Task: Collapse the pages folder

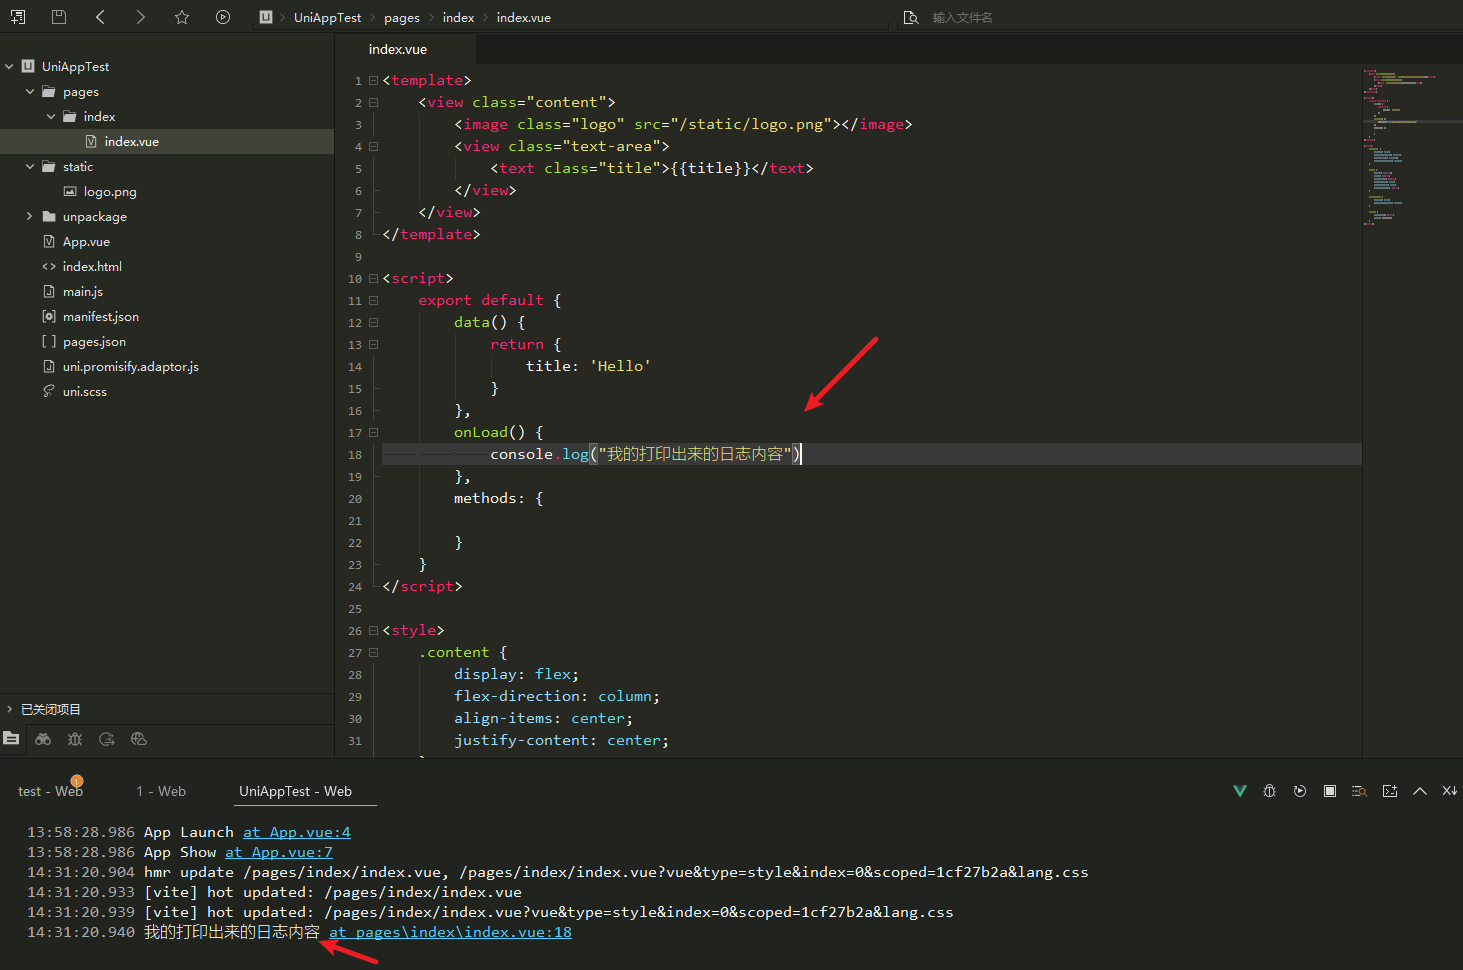Action: pyautogui.click(x=30, y=91)
